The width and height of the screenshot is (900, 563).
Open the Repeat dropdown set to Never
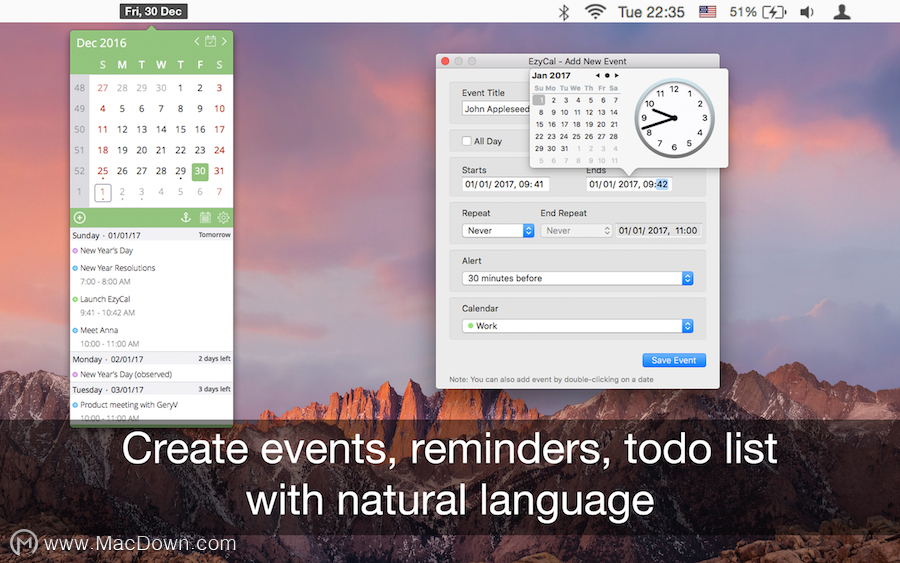tap(498, 231)
